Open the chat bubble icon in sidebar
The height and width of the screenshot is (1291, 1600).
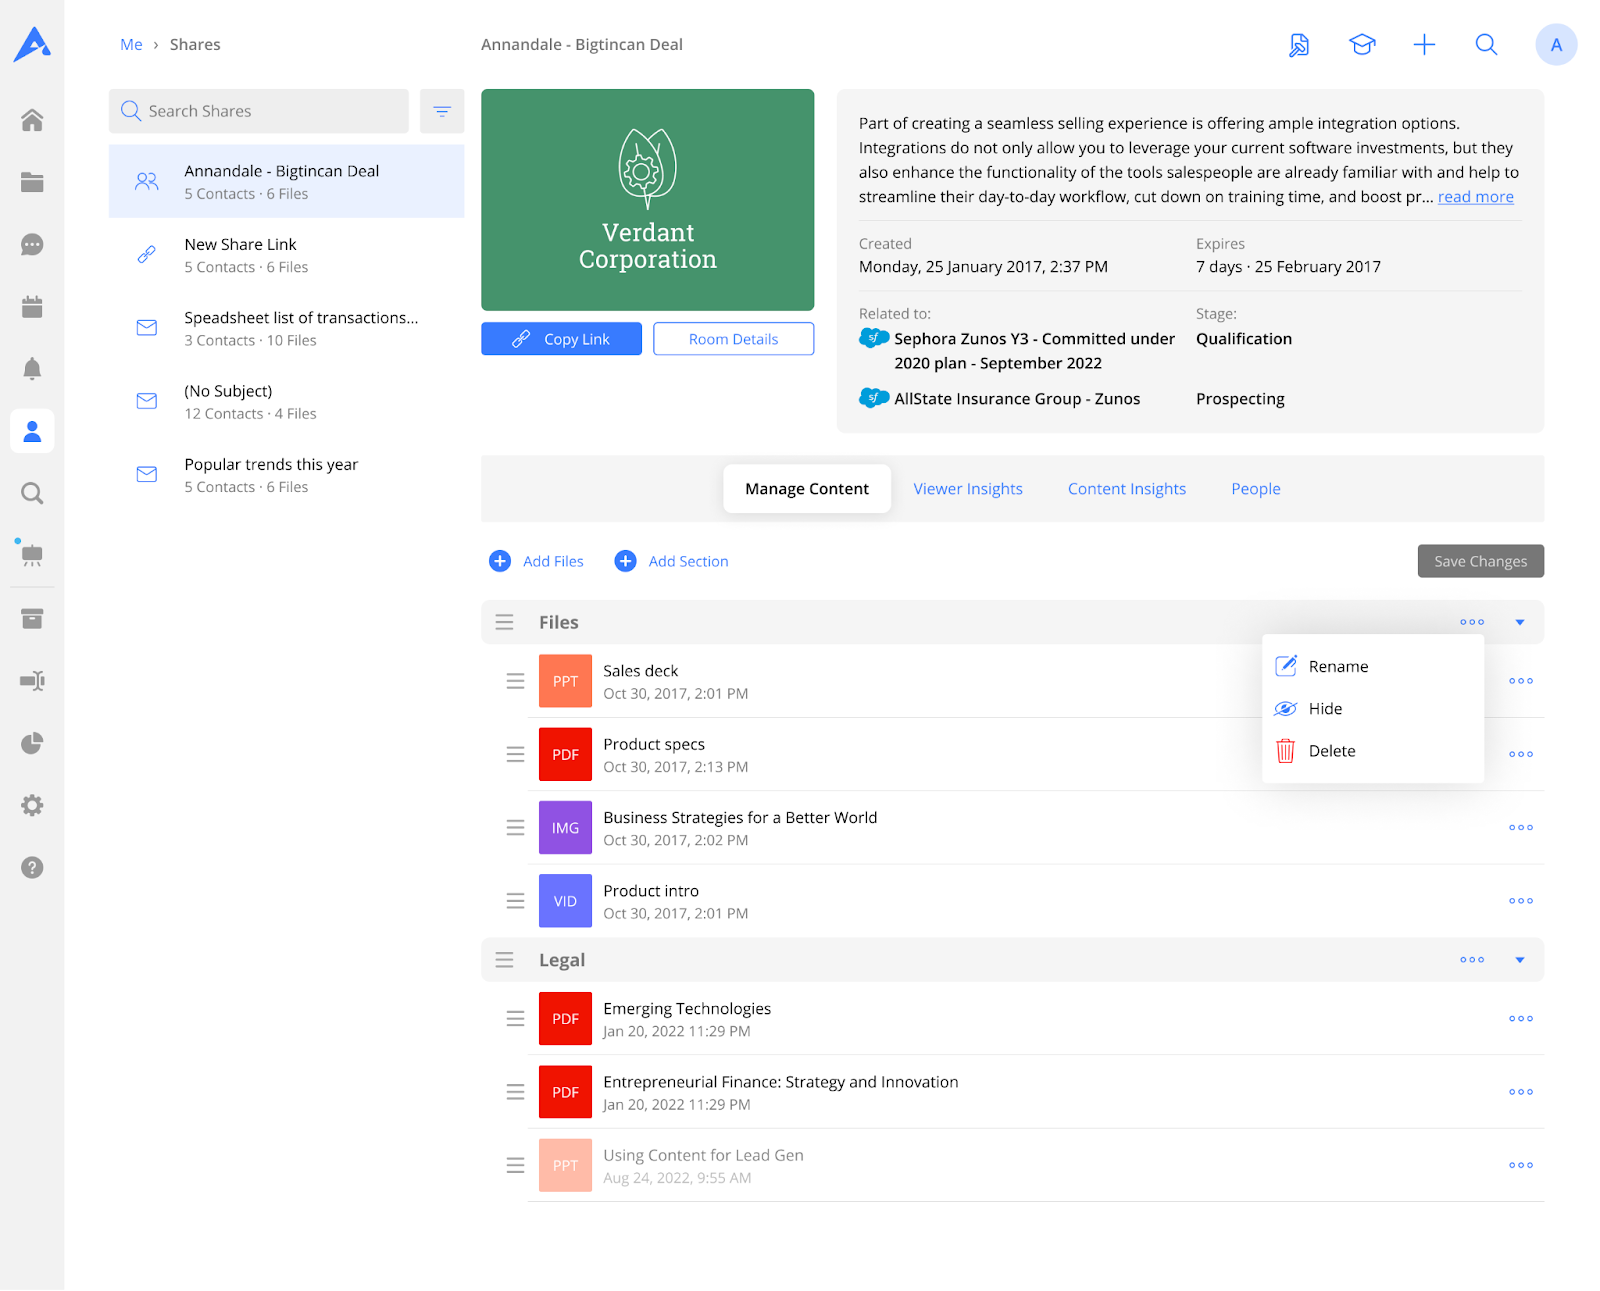click(x=32, y=245)
